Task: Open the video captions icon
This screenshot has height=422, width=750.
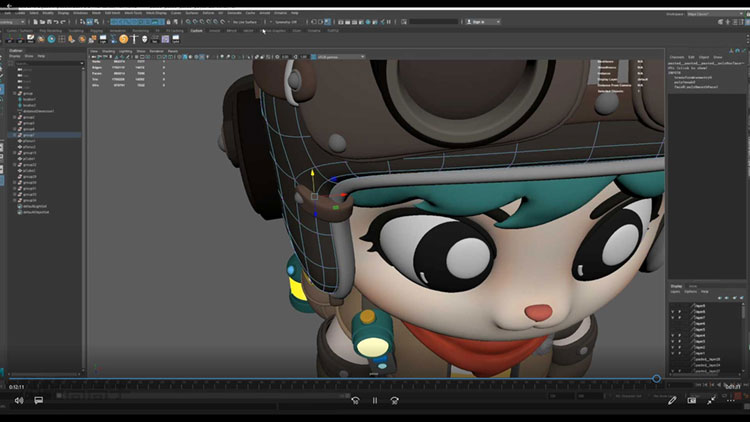Action: point(39,400)
